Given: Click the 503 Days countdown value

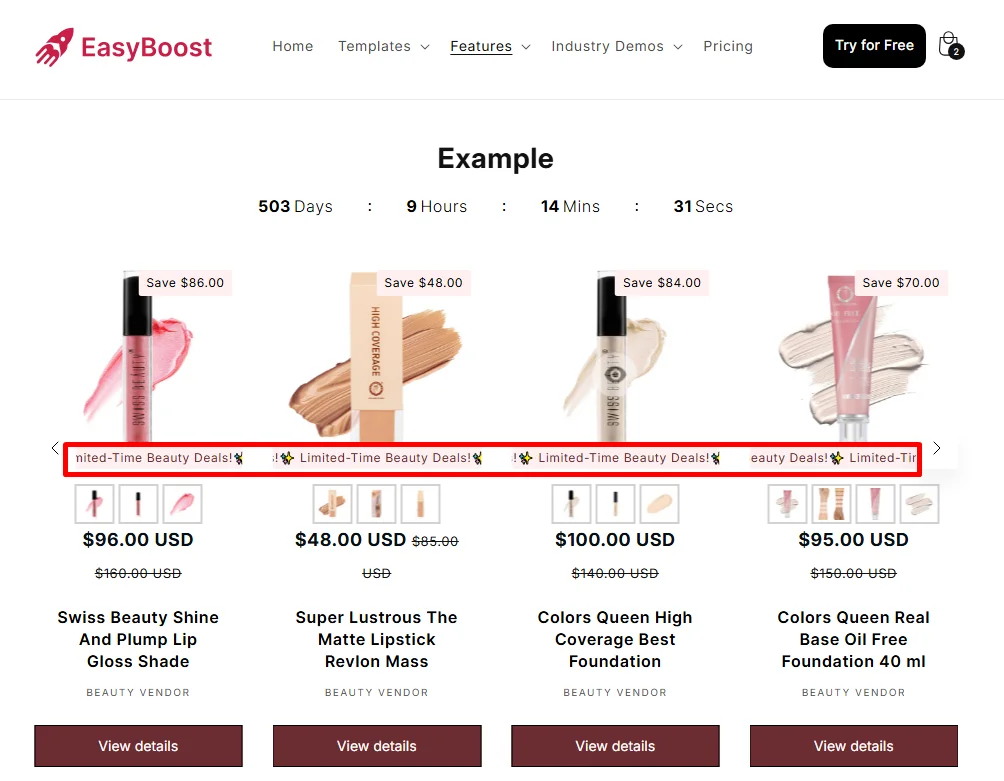Looking at the screenshot, I should coord(295,206).
